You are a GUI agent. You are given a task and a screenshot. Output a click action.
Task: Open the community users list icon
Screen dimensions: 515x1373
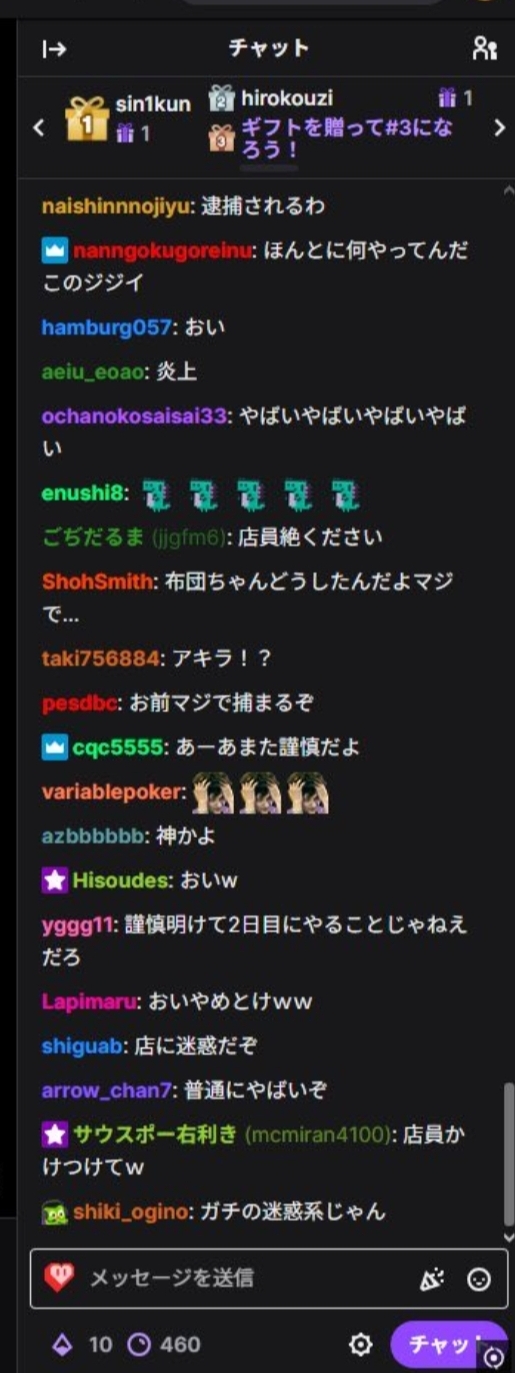485,48
